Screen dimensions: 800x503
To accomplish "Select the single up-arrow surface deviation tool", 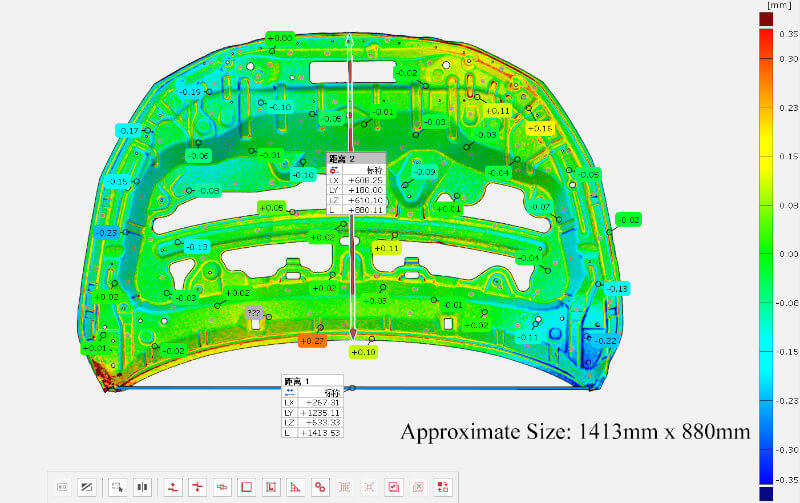I will (173, 487).
